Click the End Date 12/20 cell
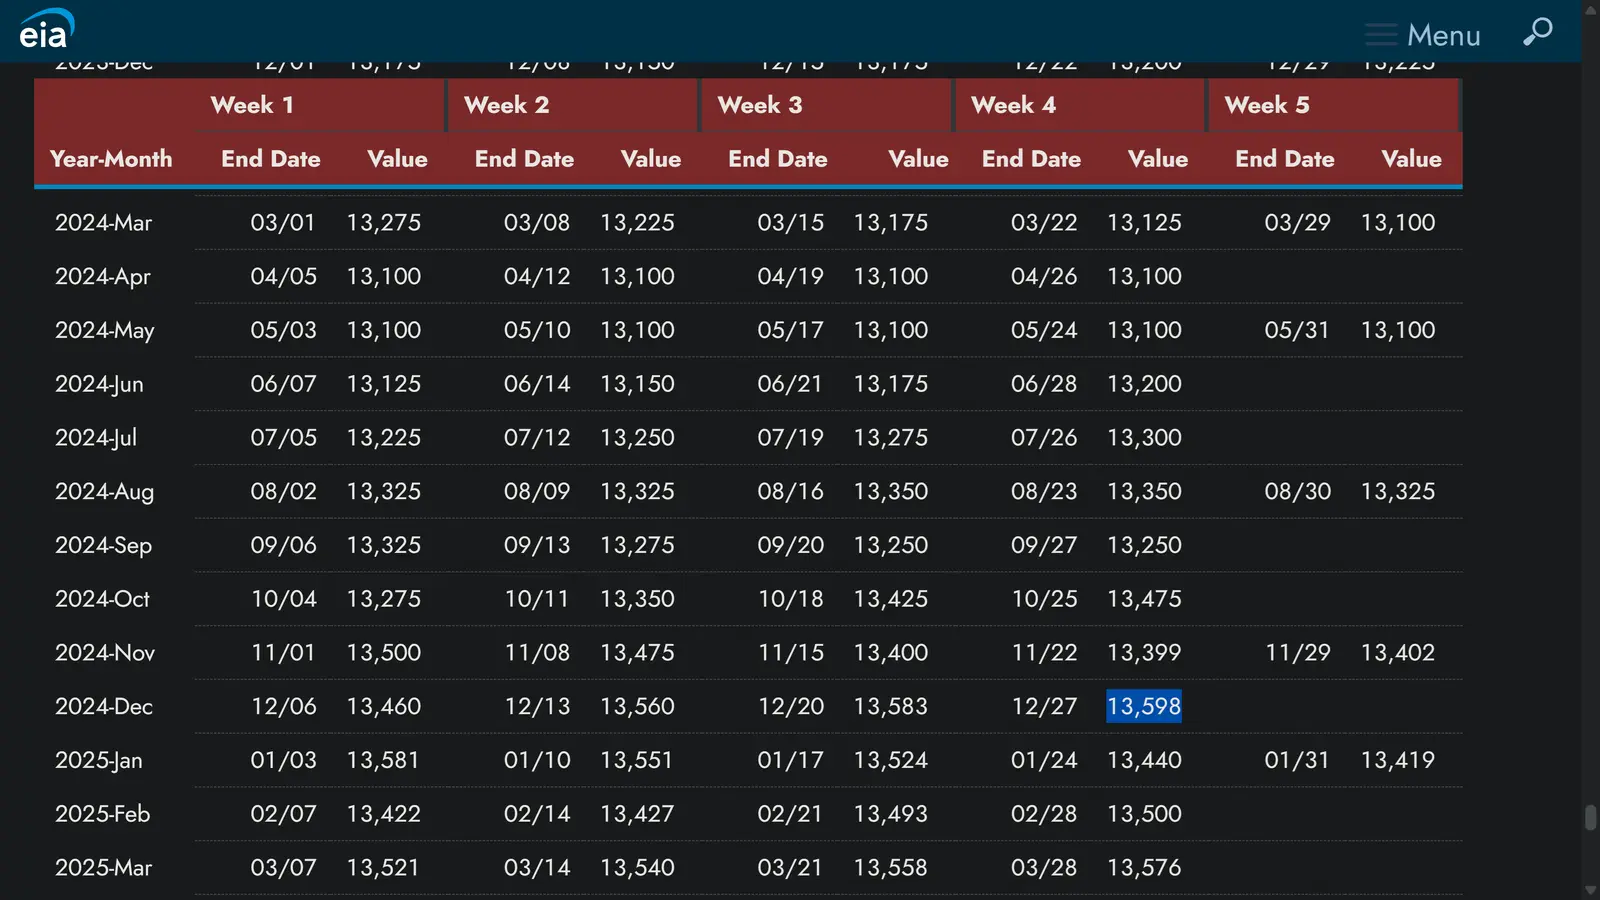The image size is (1600, 900). click(x=791, y=706)
